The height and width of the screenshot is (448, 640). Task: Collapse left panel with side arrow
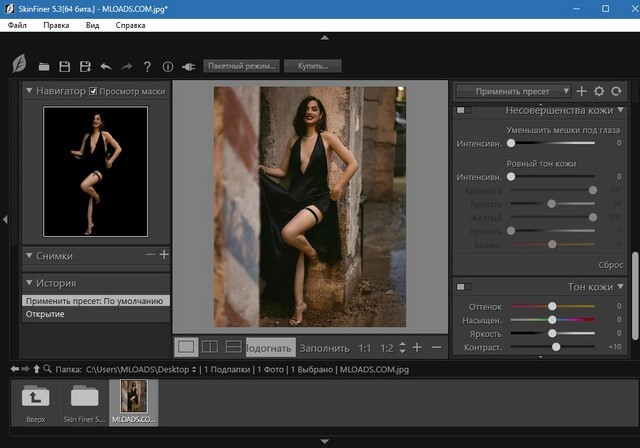pos(5,220)
